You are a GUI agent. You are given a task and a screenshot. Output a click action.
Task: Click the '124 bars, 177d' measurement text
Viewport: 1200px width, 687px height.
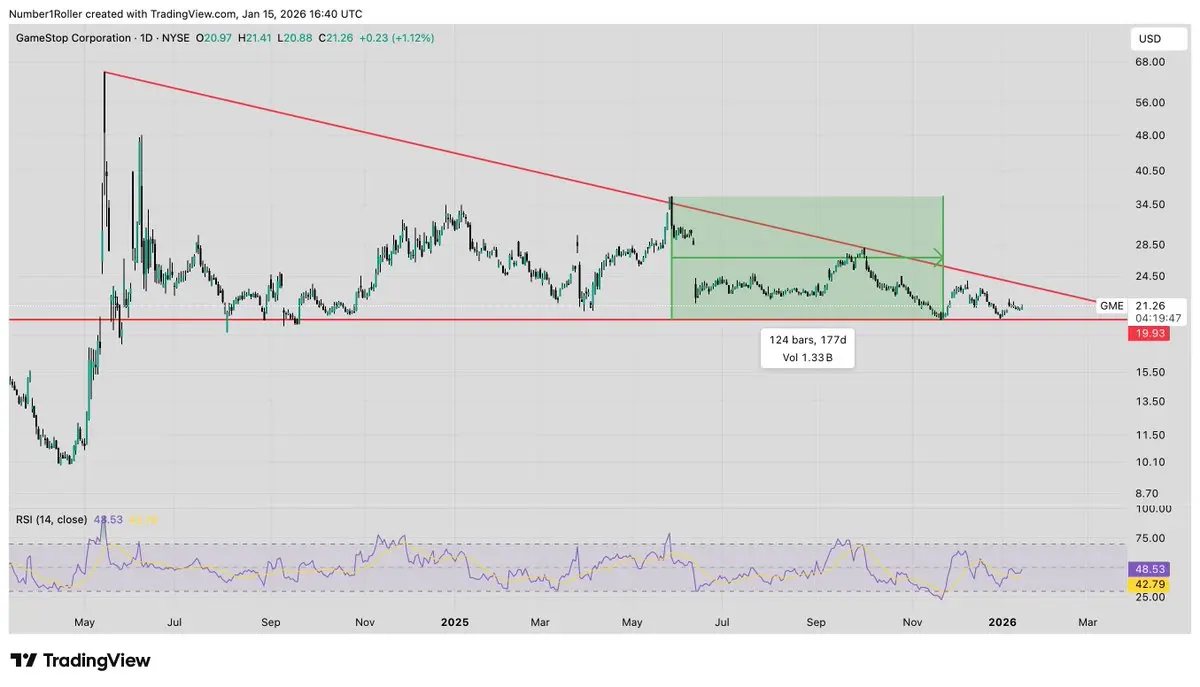pos(807,341)
